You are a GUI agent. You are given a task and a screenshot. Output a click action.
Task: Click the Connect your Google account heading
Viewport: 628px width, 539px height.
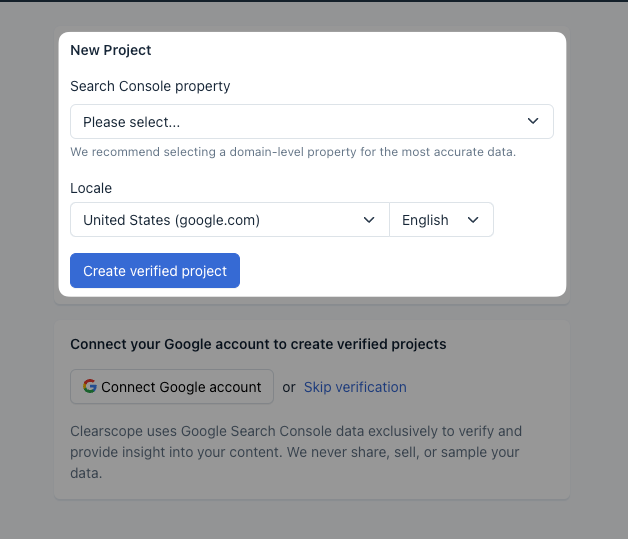tap(258, 344)
